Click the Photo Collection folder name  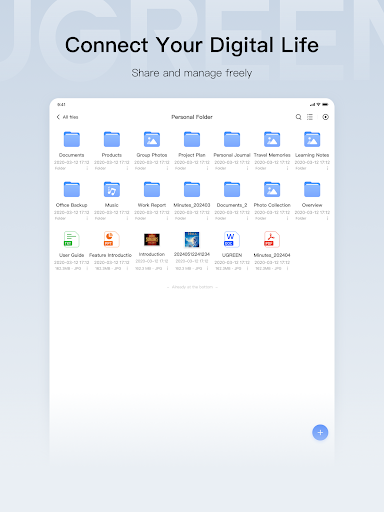point(272,205)
